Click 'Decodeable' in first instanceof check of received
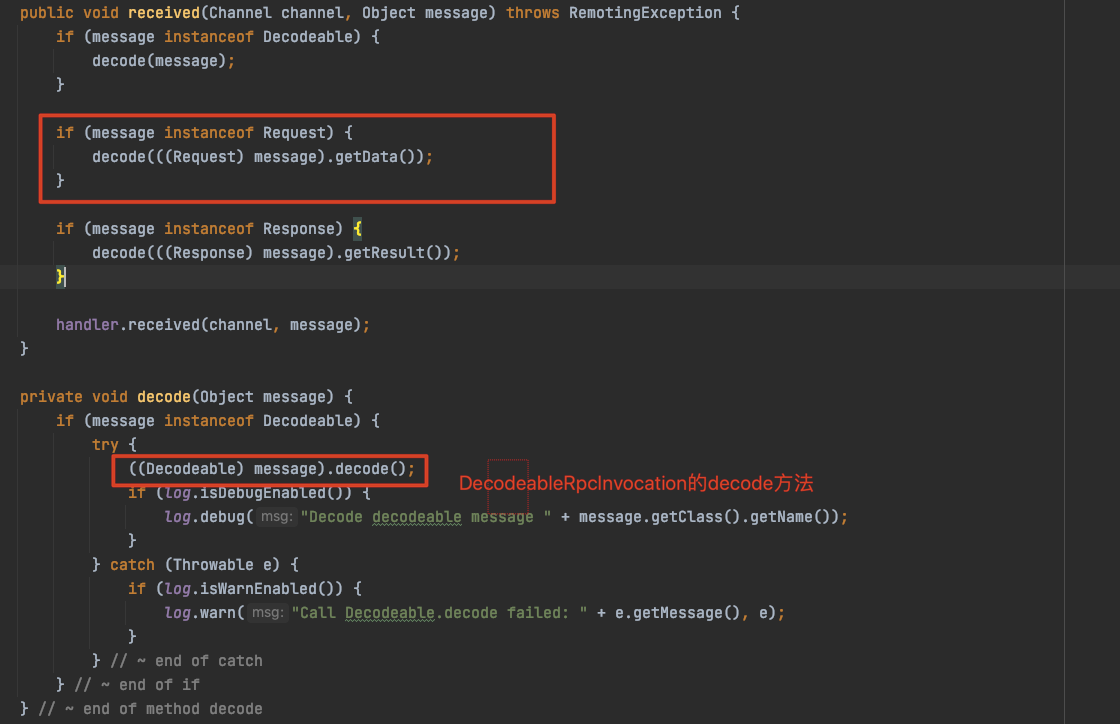This screenshot has width=1120, height=724. pyautogui.click(x=307, y=36)
